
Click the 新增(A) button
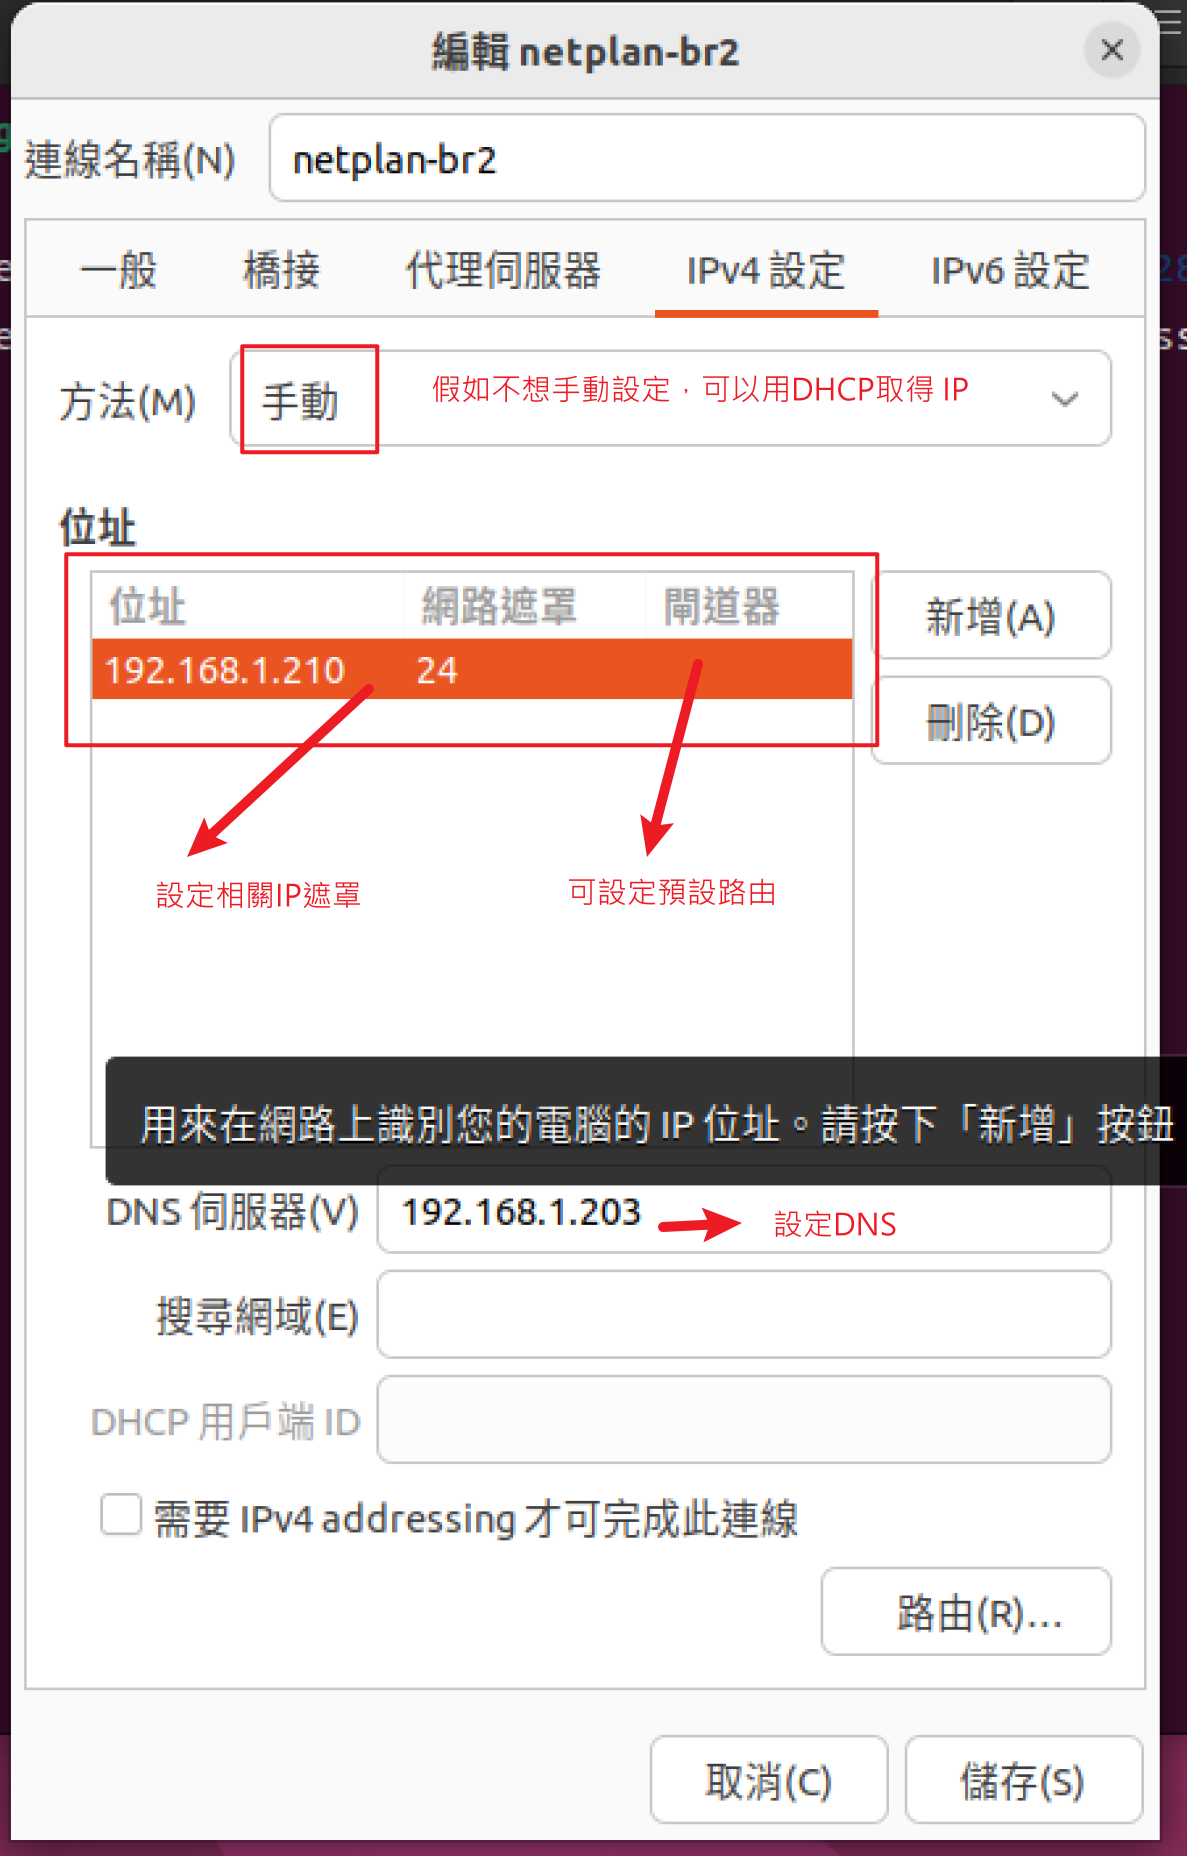point(991,615)
